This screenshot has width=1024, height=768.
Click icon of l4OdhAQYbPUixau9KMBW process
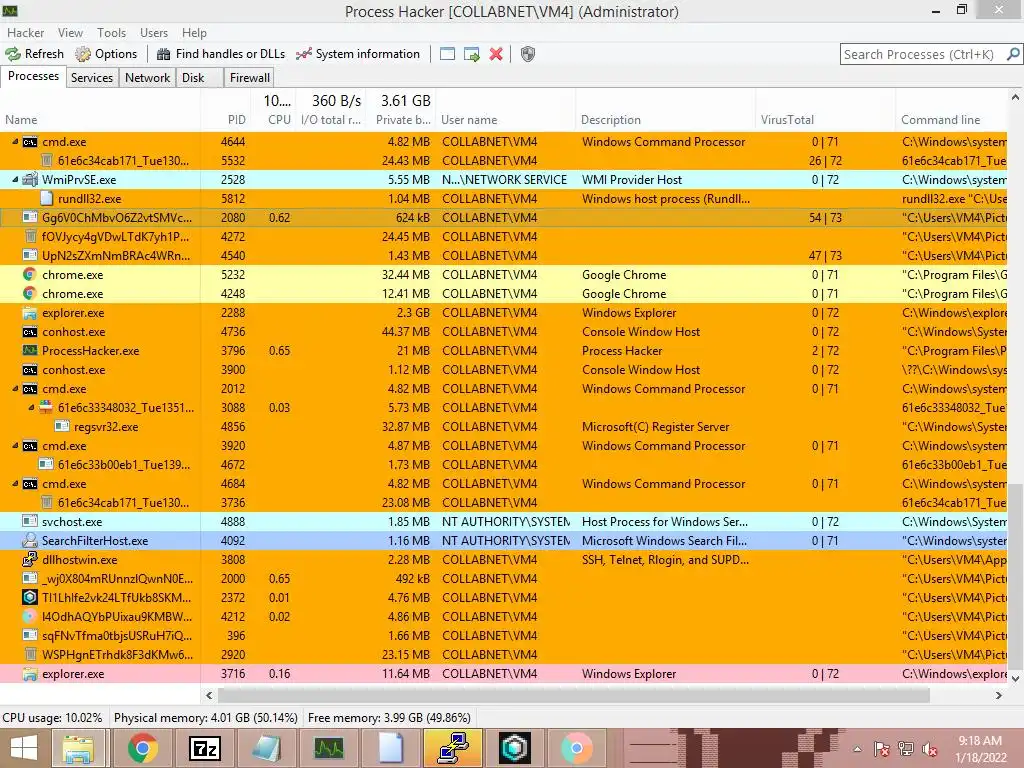click(29, 616)
